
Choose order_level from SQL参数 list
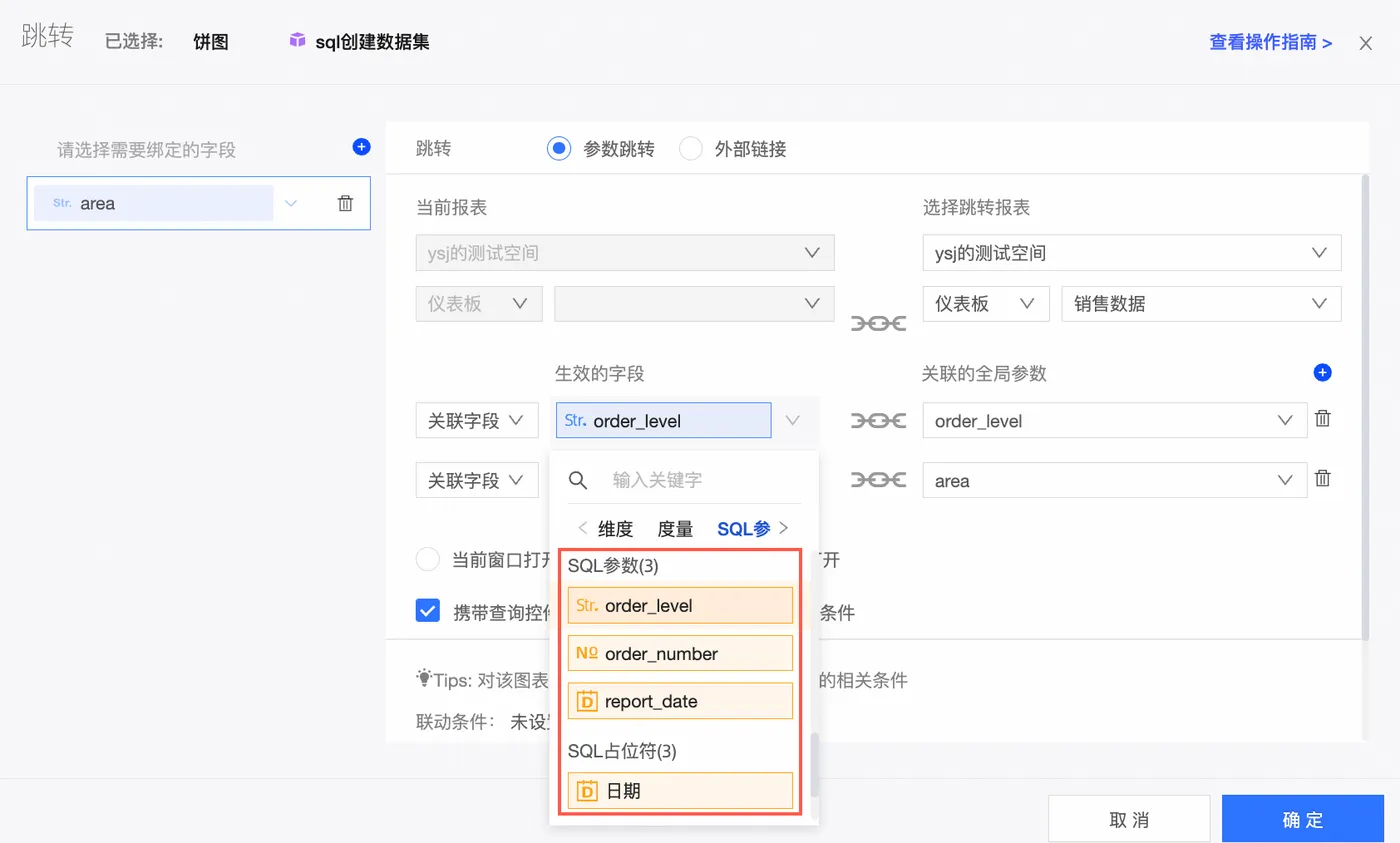pyautogui.click(x=680, y=605)
